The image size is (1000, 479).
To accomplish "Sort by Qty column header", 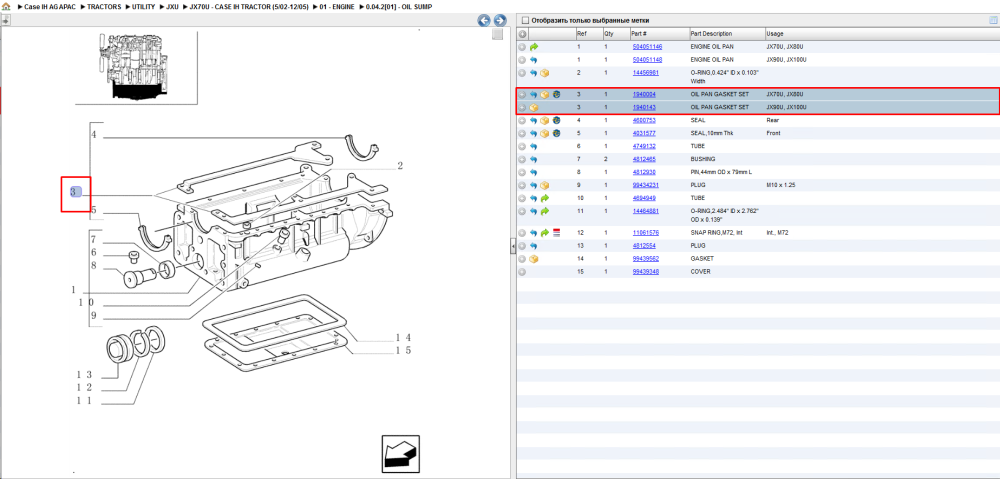I will [x=608, y=34].
